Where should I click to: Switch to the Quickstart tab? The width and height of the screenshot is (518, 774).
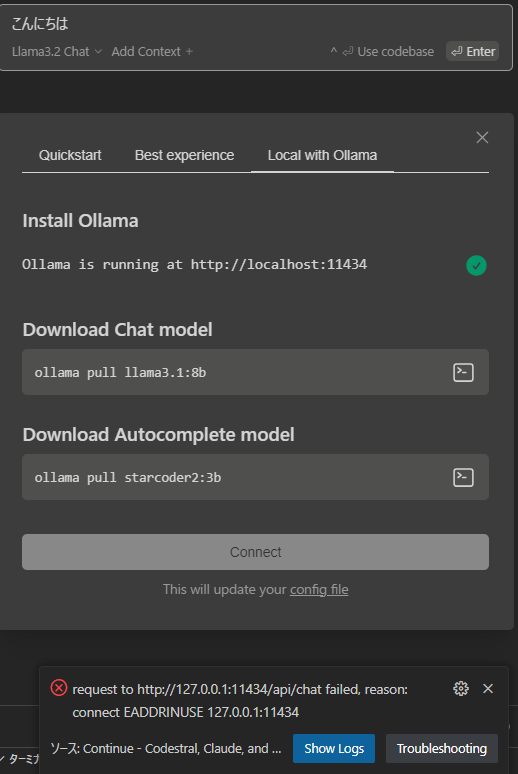pos(70,155)
